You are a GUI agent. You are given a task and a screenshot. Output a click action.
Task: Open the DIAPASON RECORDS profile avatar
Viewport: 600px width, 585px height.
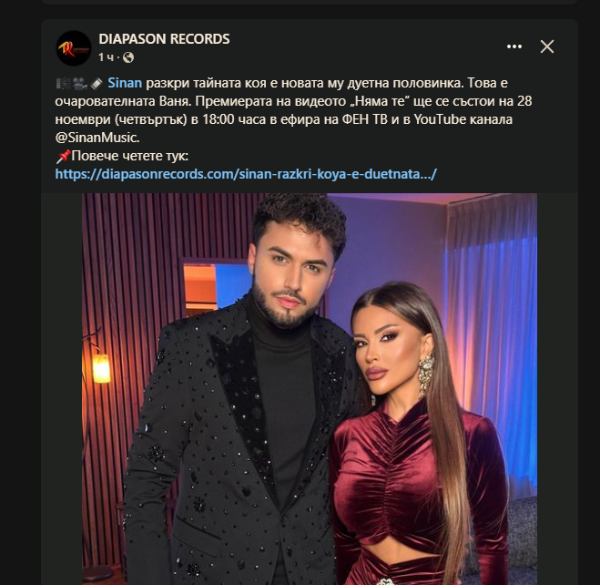coord(73,48)
